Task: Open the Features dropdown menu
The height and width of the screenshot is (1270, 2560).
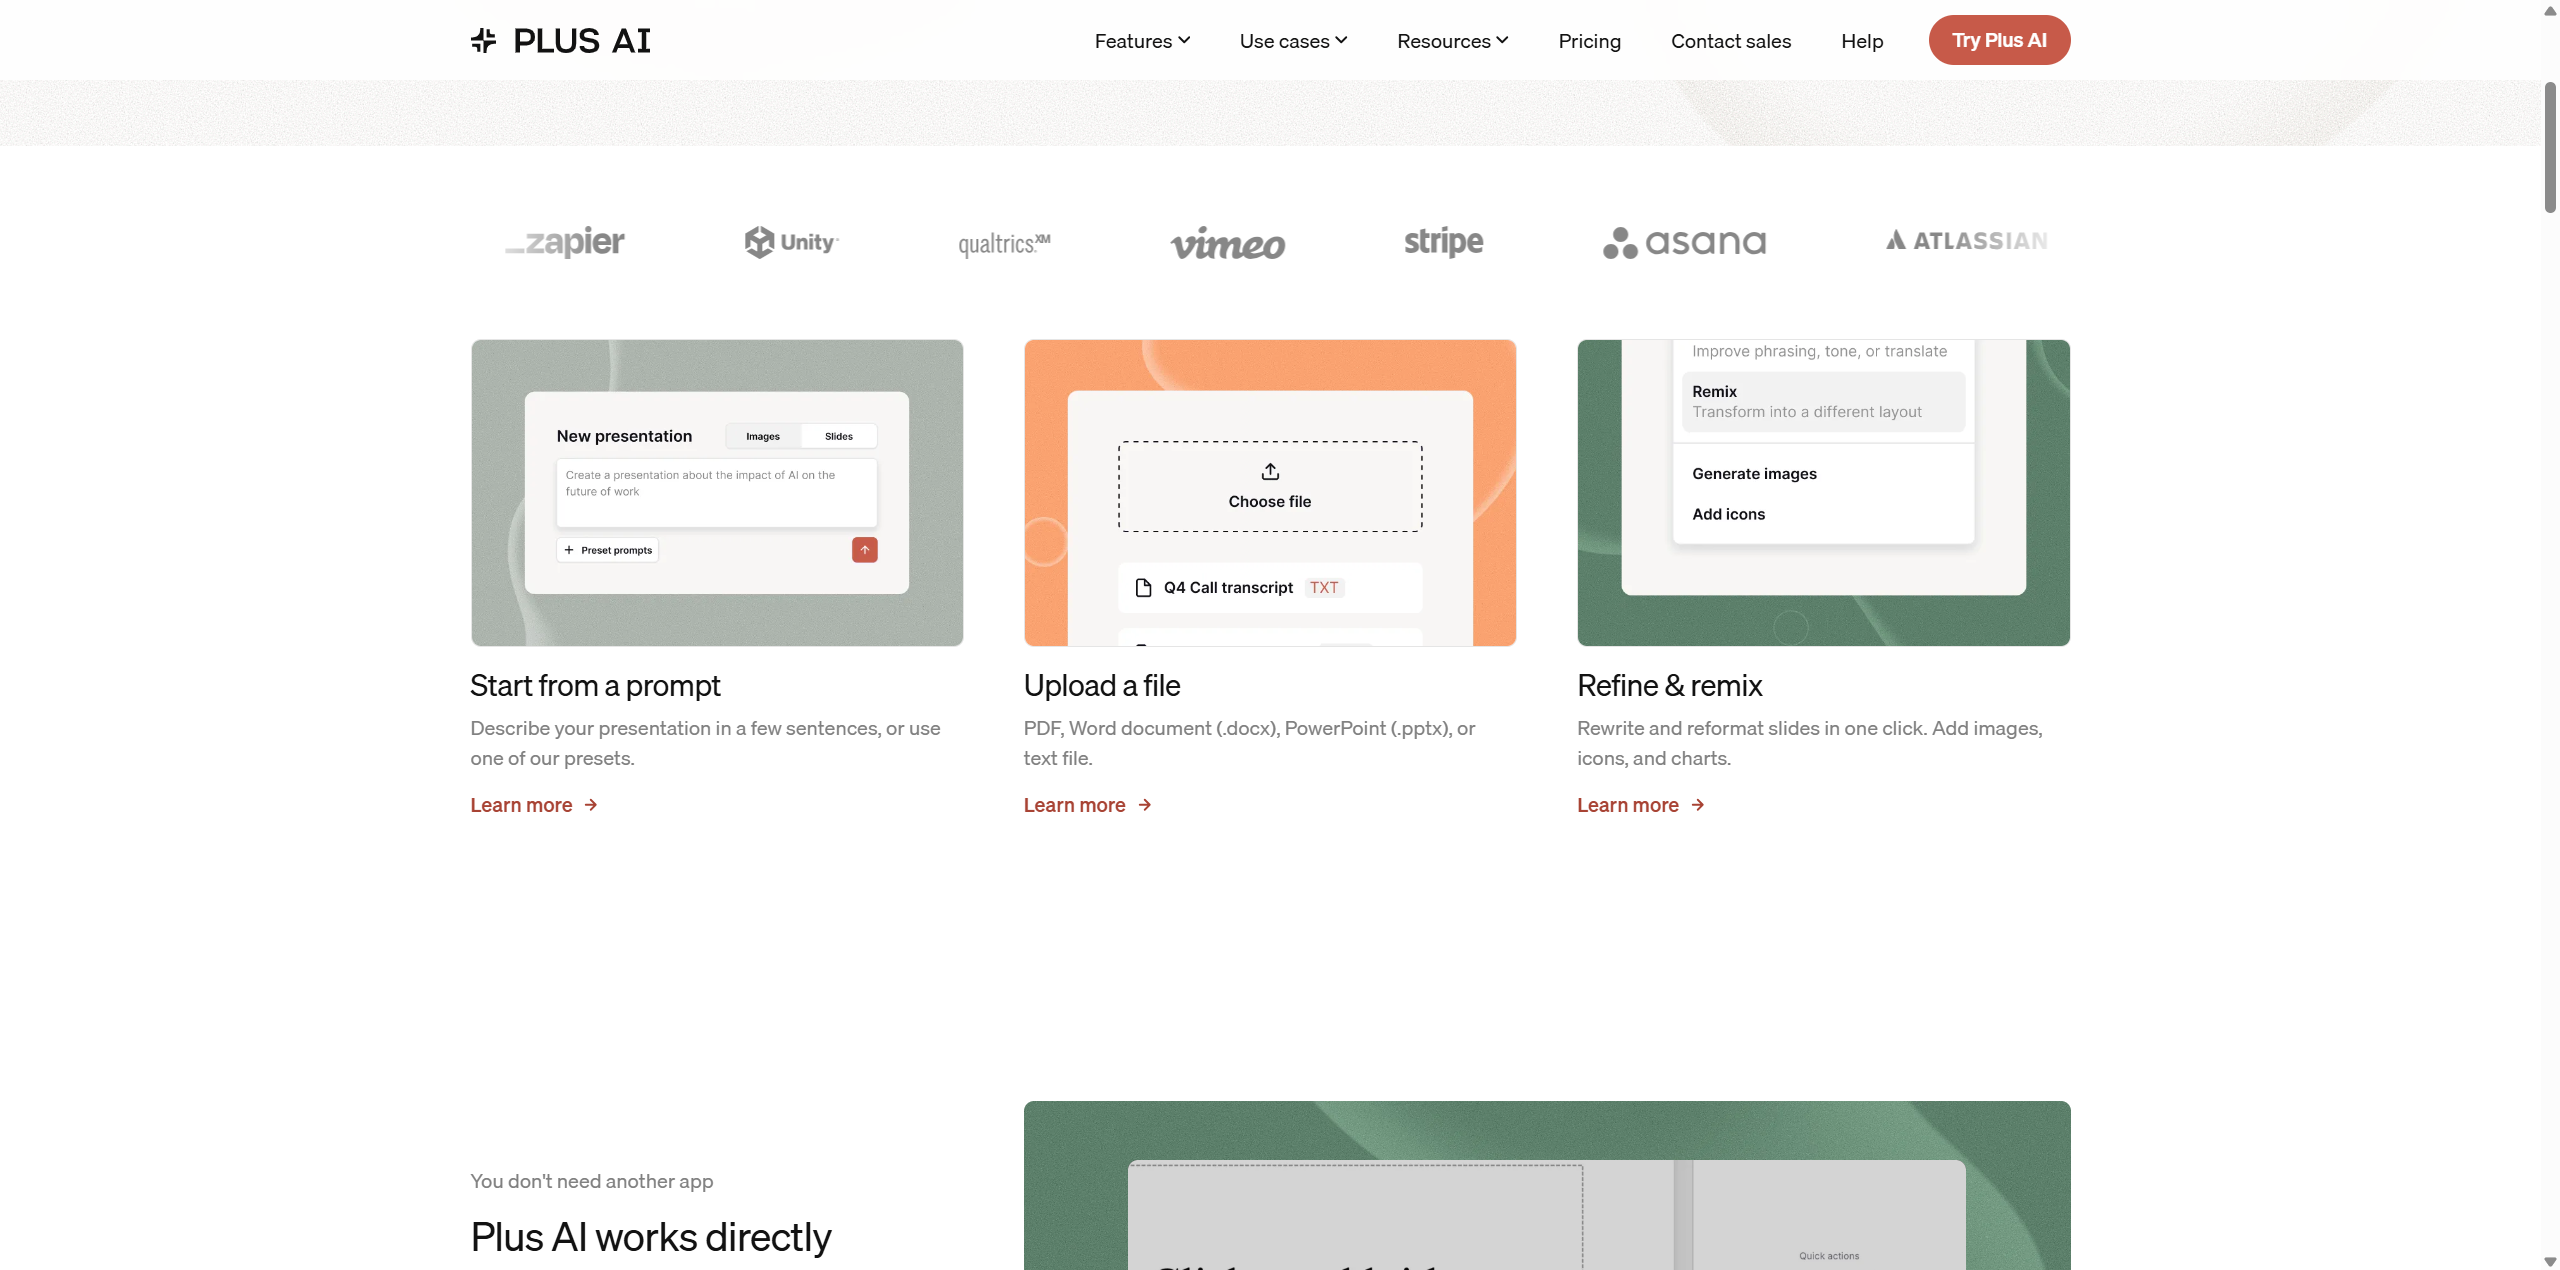Action: tap(1142, 41)
